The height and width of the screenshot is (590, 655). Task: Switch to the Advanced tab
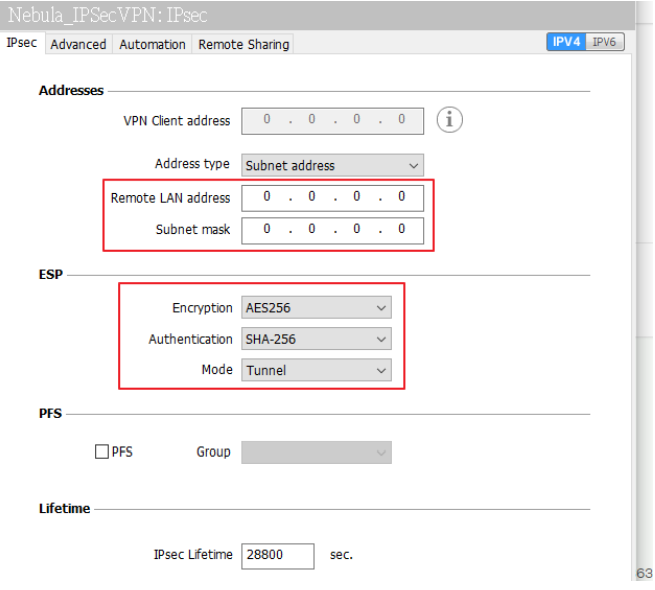(x=78, y=44)
